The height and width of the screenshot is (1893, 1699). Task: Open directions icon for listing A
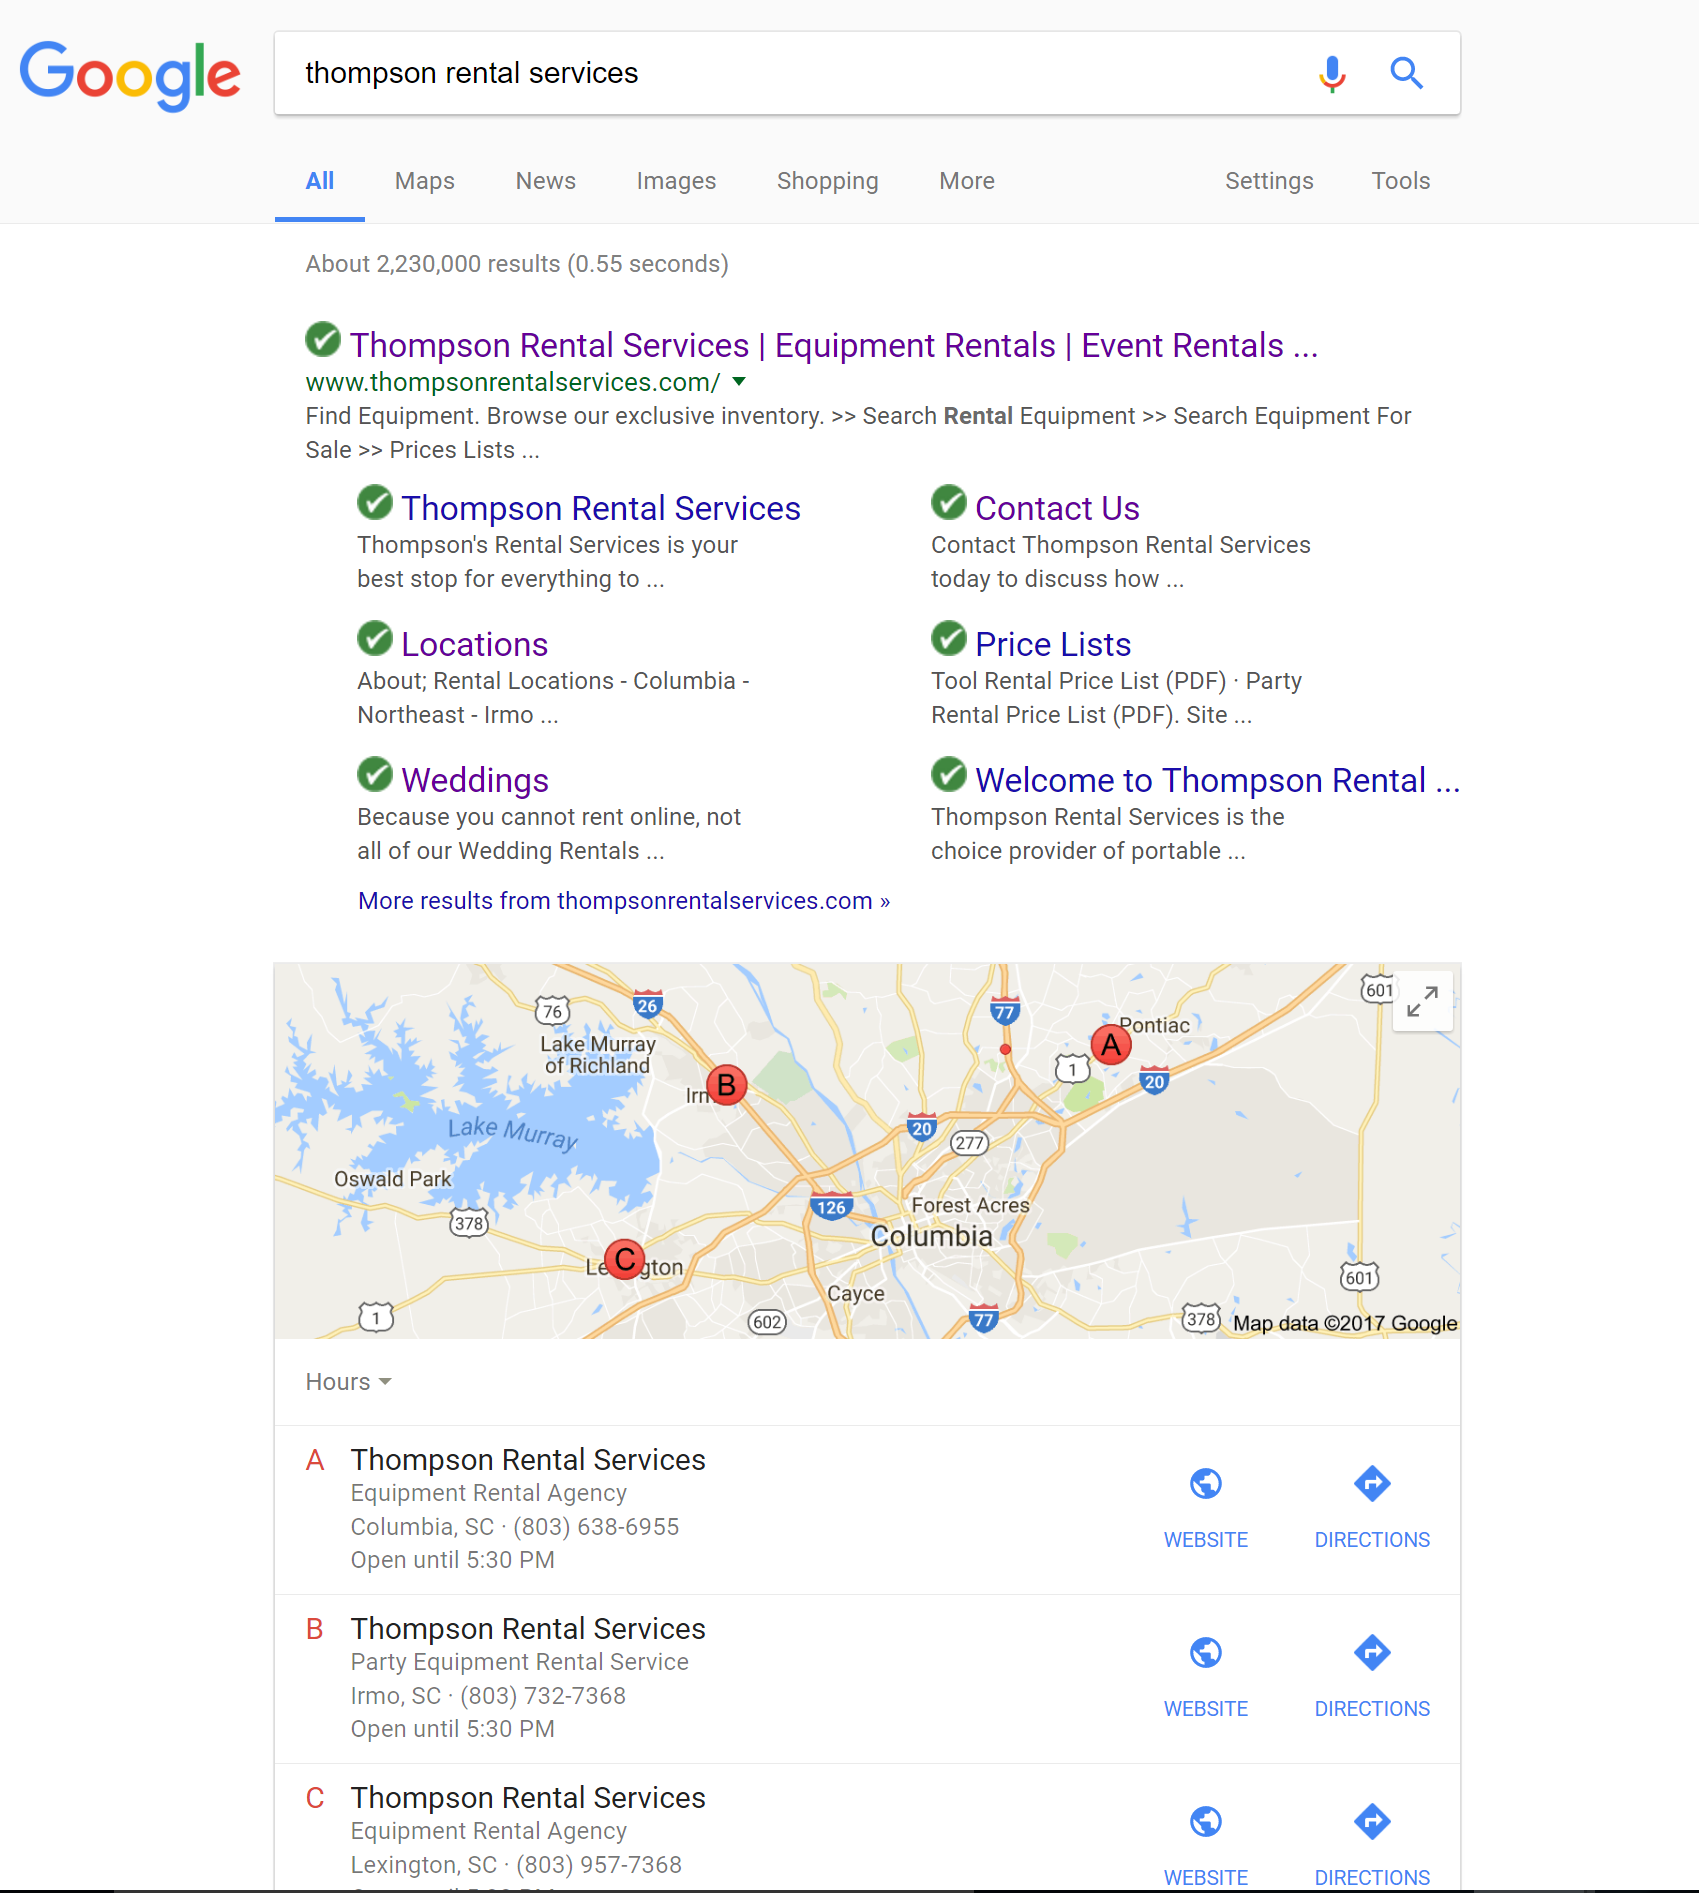click(x=1372, y=1484)
